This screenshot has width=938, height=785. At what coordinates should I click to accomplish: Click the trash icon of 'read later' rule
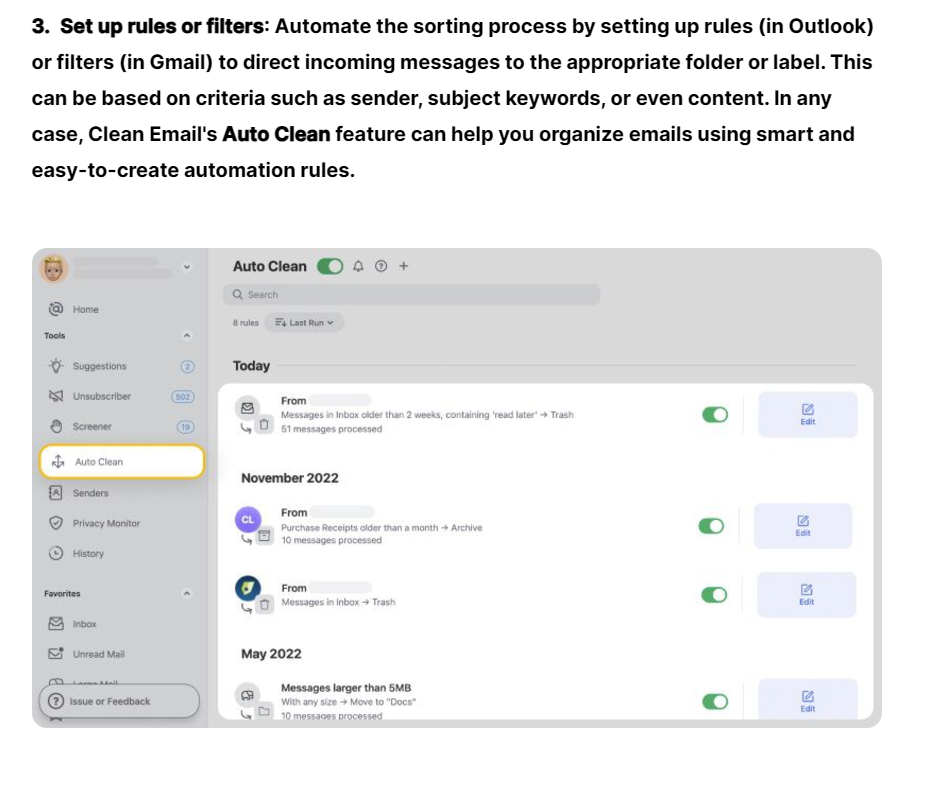[x=264, y=425]
